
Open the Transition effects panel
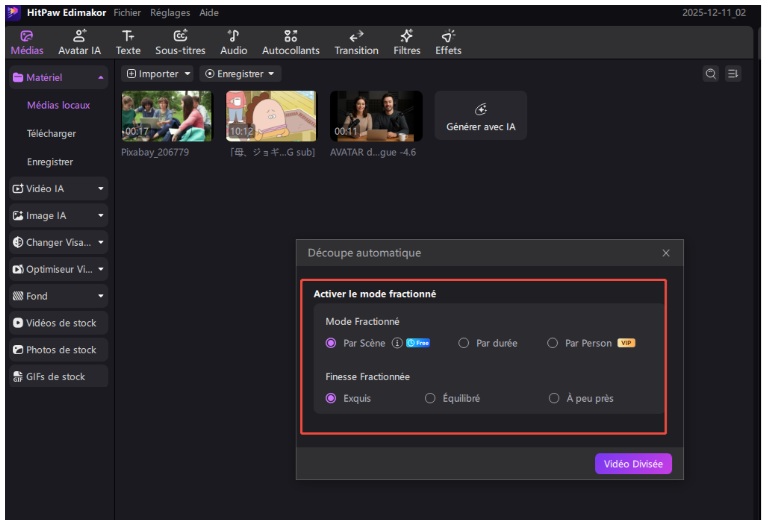click(356, 42)
